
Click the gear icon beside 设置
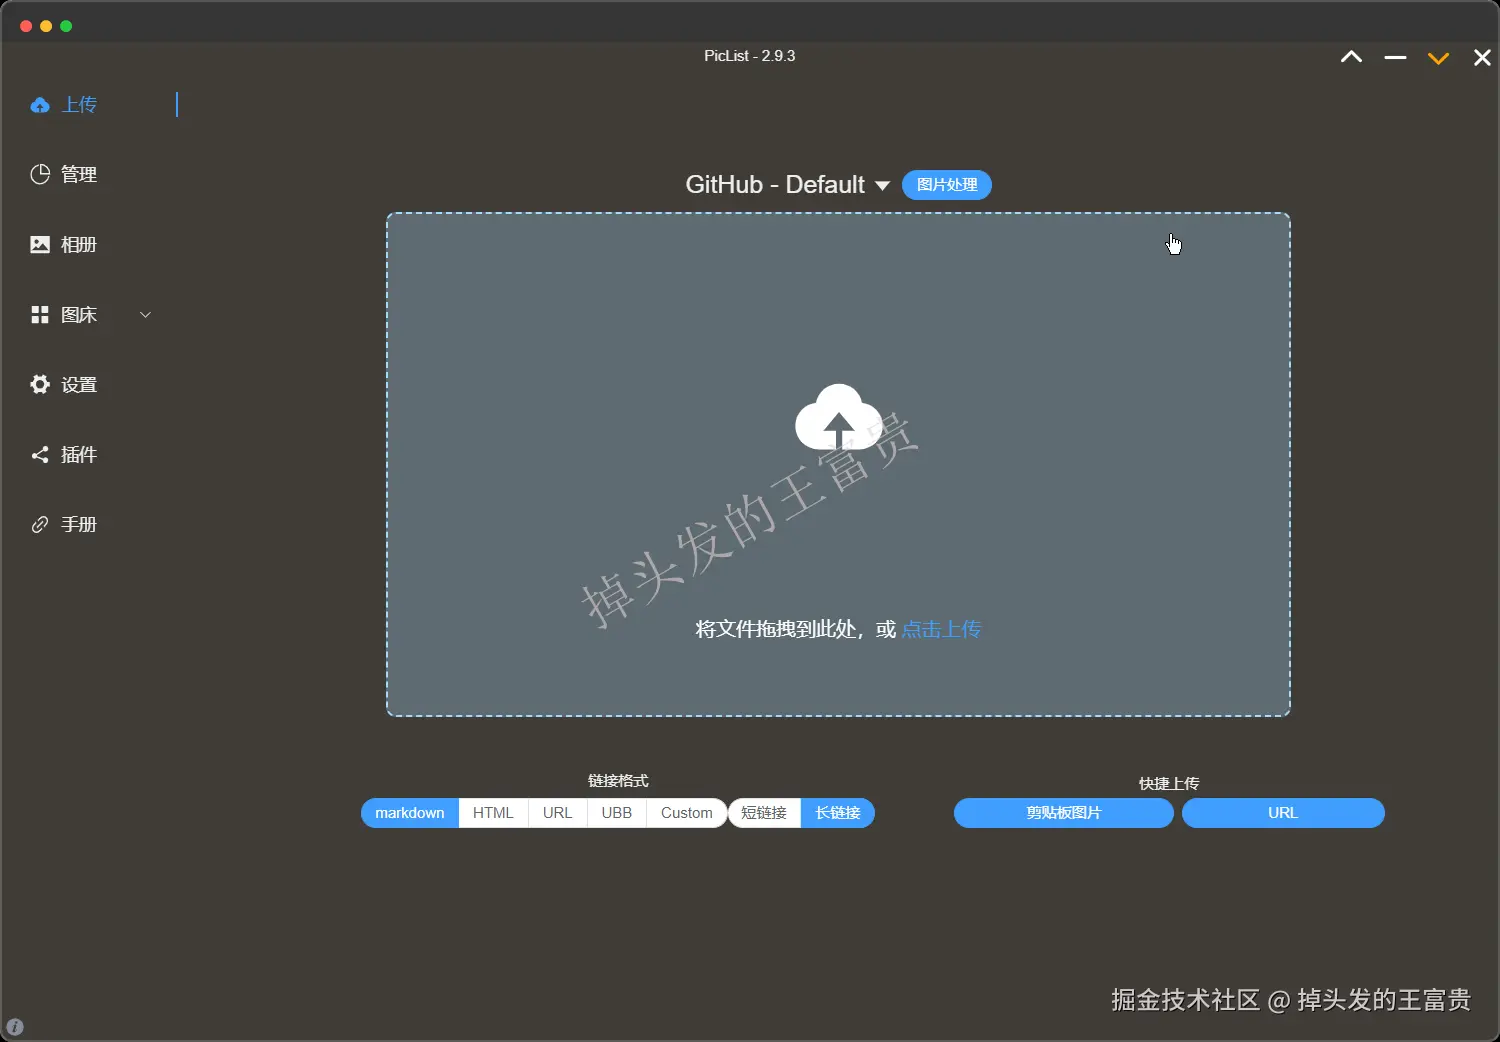click(x=40, y=384)
